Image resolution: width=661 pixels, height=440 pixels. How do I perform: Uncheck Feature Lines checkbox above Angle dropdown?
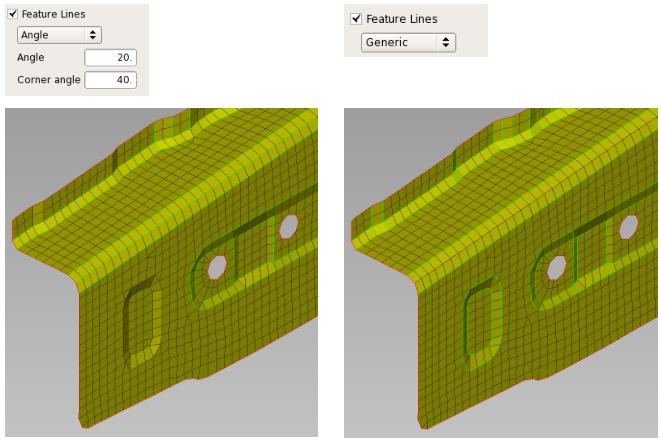click(13, 14)
